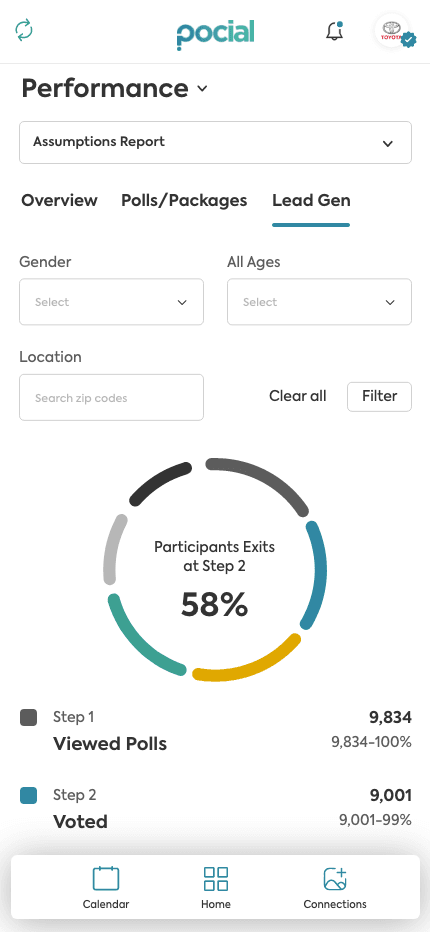Open the Assumptions Report dropdown
Viewport: 430px width, 932px height.
[x=215, y=143]
